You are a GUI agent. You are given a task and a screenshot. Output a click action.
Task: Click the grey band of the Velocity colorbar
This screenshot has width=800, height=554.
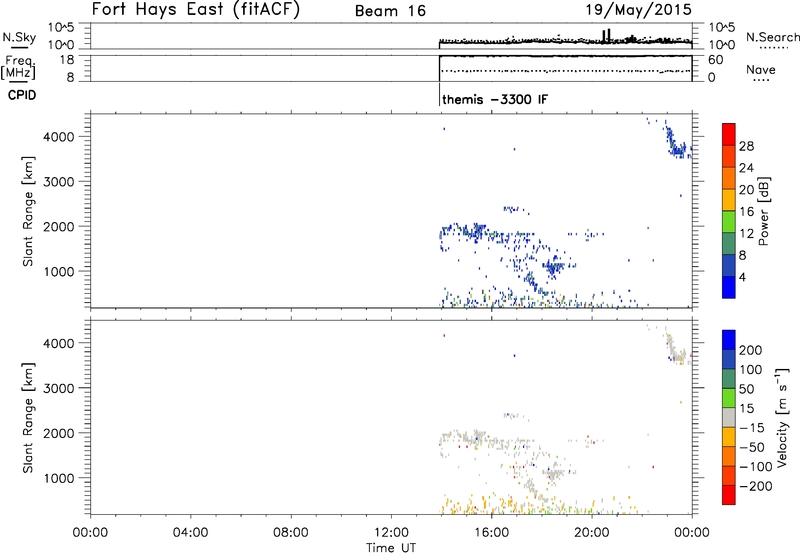tap(729, 418)
